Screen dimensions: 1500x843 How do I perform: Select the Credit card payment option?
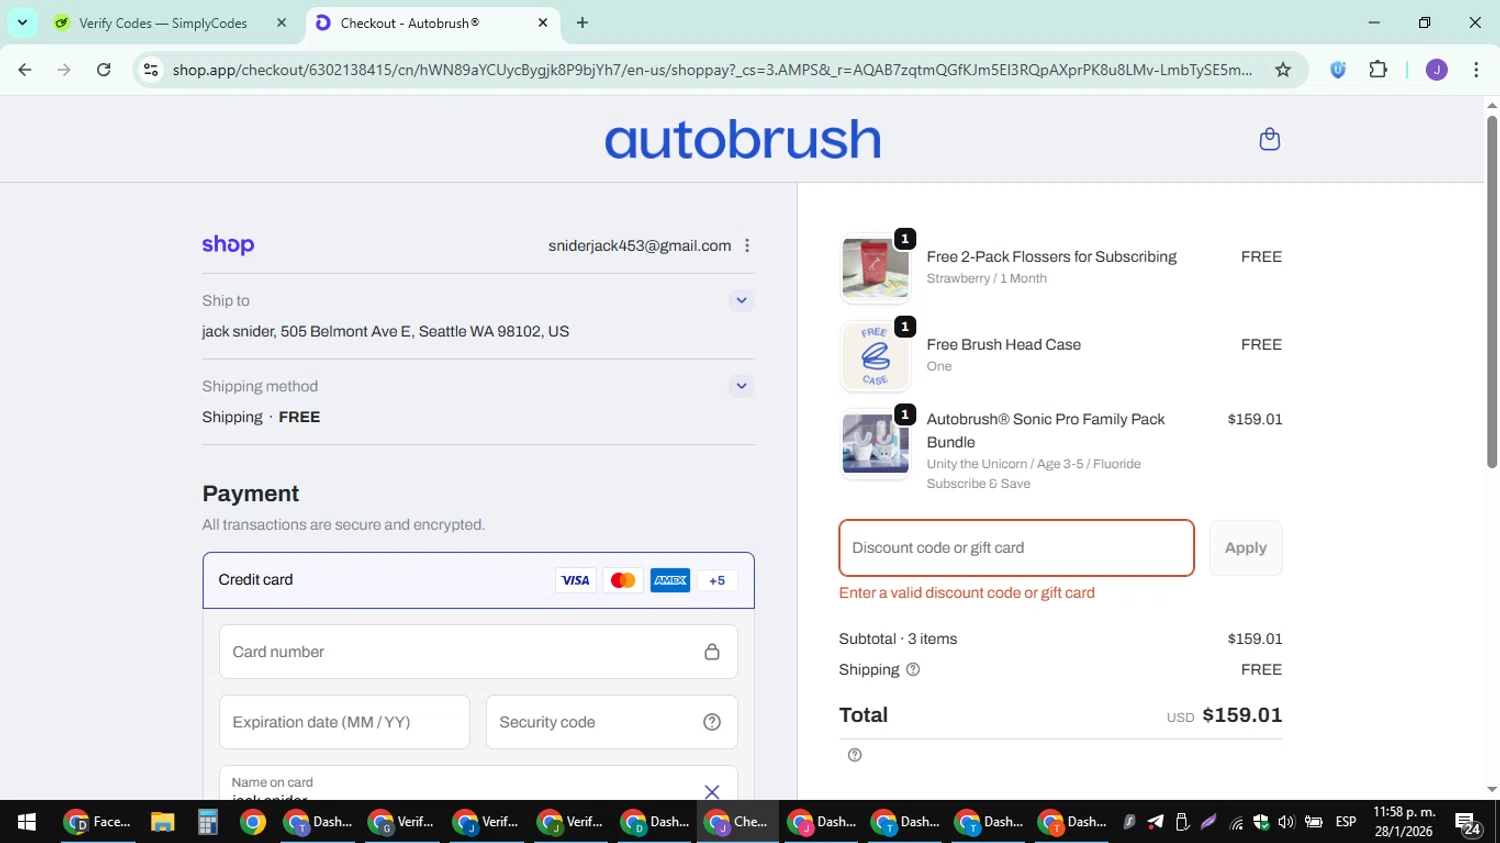(478, 580)
